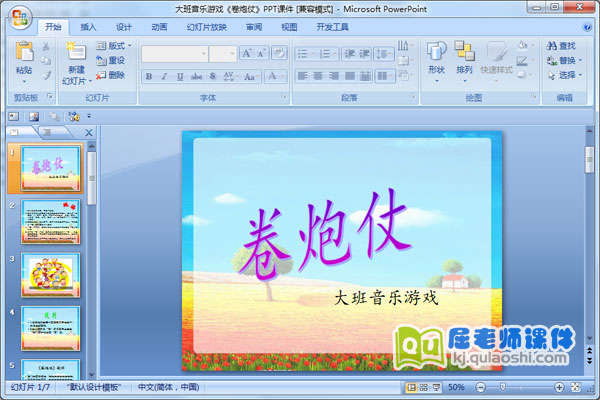This screenshot has height=400, width=600.
Task: Select slide 3 thumbnail with children
Action: click(51, 275)
